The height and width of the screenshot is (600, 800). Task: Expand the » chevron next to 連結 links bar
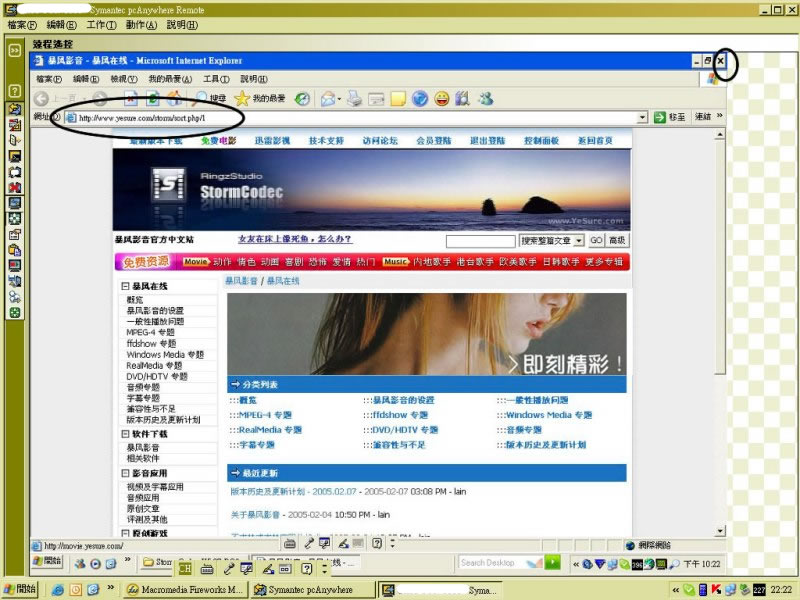719,116
